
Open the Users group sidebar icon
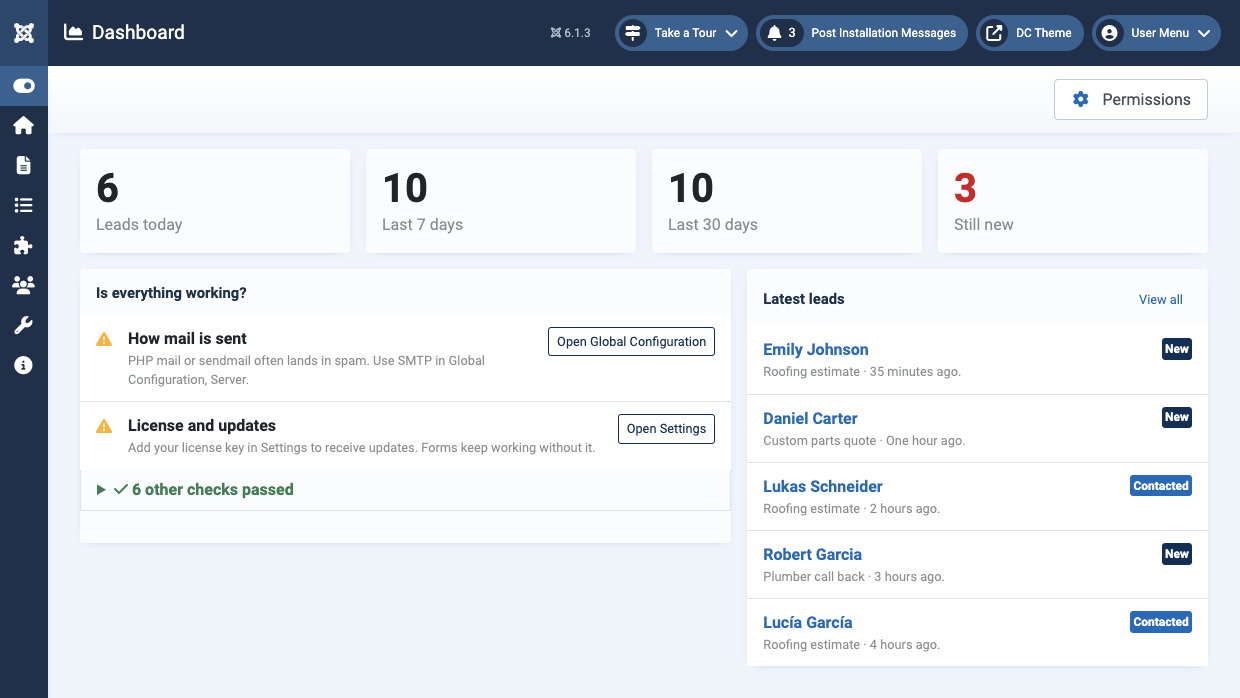point(24,285)
